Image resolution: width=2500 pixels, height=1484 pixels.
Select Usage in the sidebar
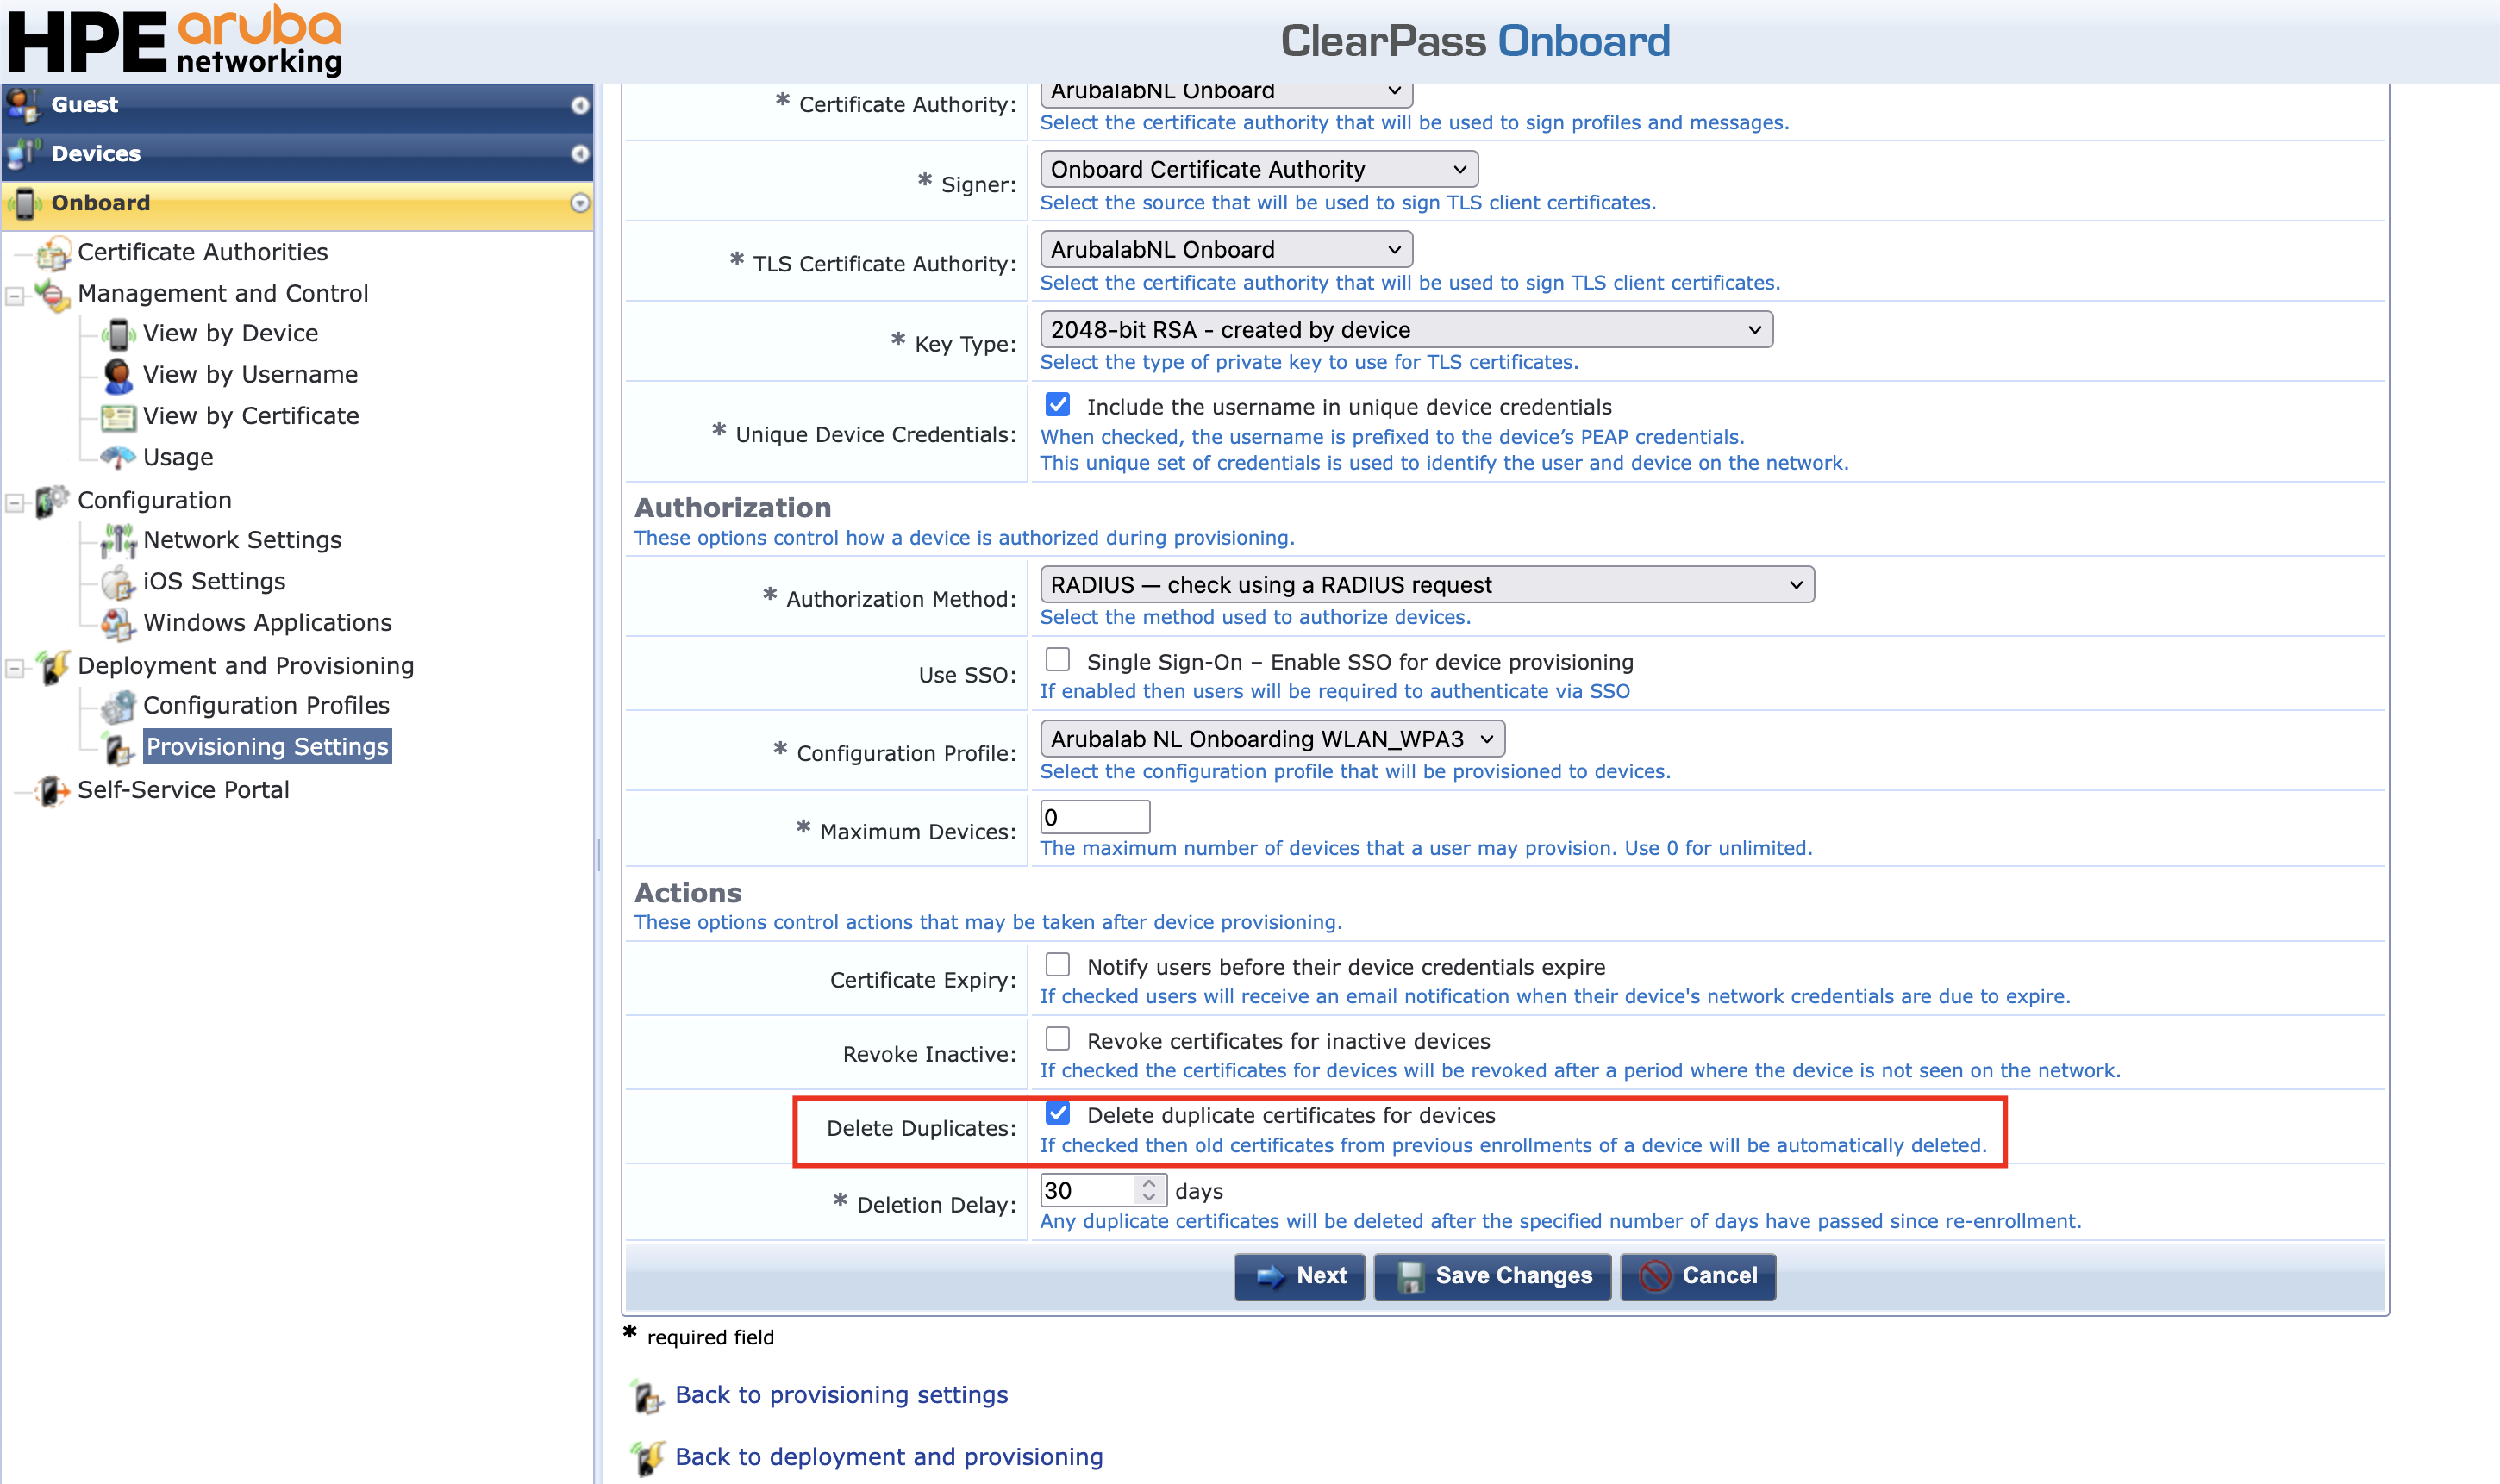(x=178, y=457)
